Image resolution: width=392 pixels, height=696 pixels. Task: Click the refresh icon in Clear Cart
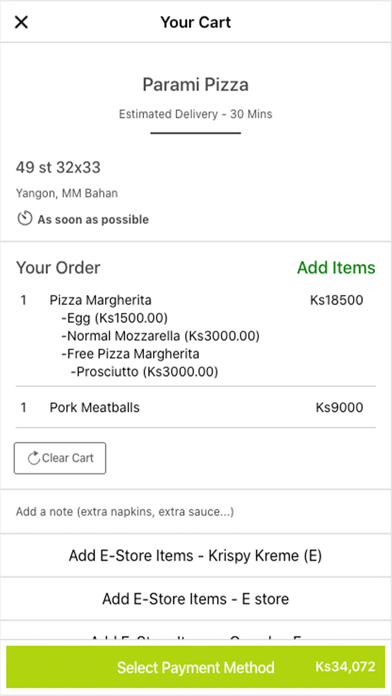[34, 458]
